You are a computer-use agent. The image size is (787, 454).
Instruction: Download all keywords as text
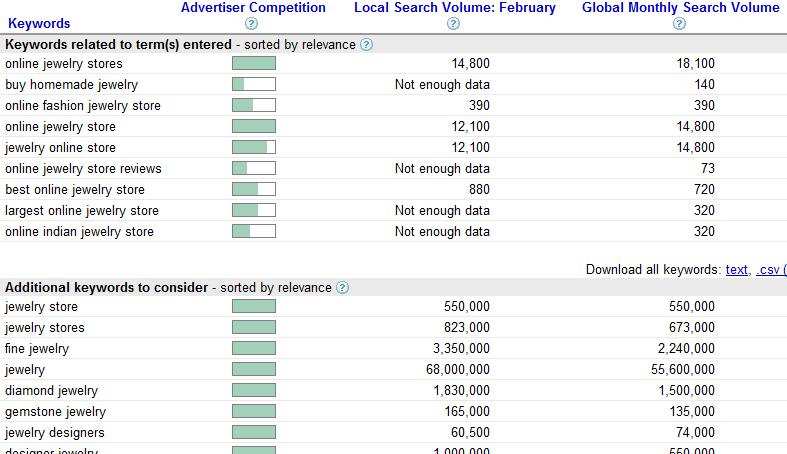coord(737,269)
